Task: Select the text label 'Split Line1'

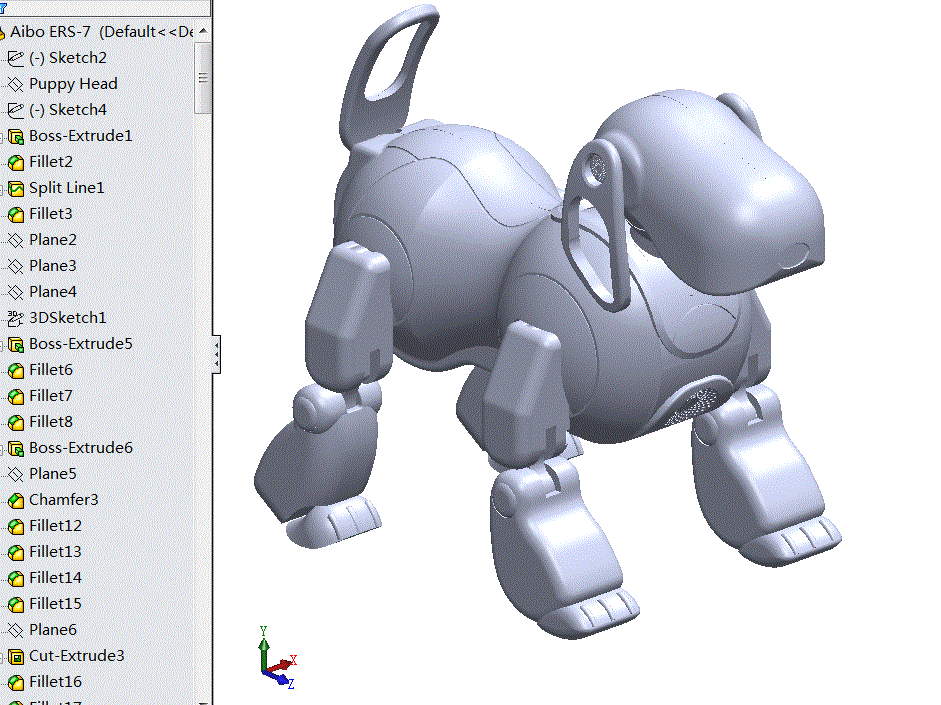Action: (67, 188)
